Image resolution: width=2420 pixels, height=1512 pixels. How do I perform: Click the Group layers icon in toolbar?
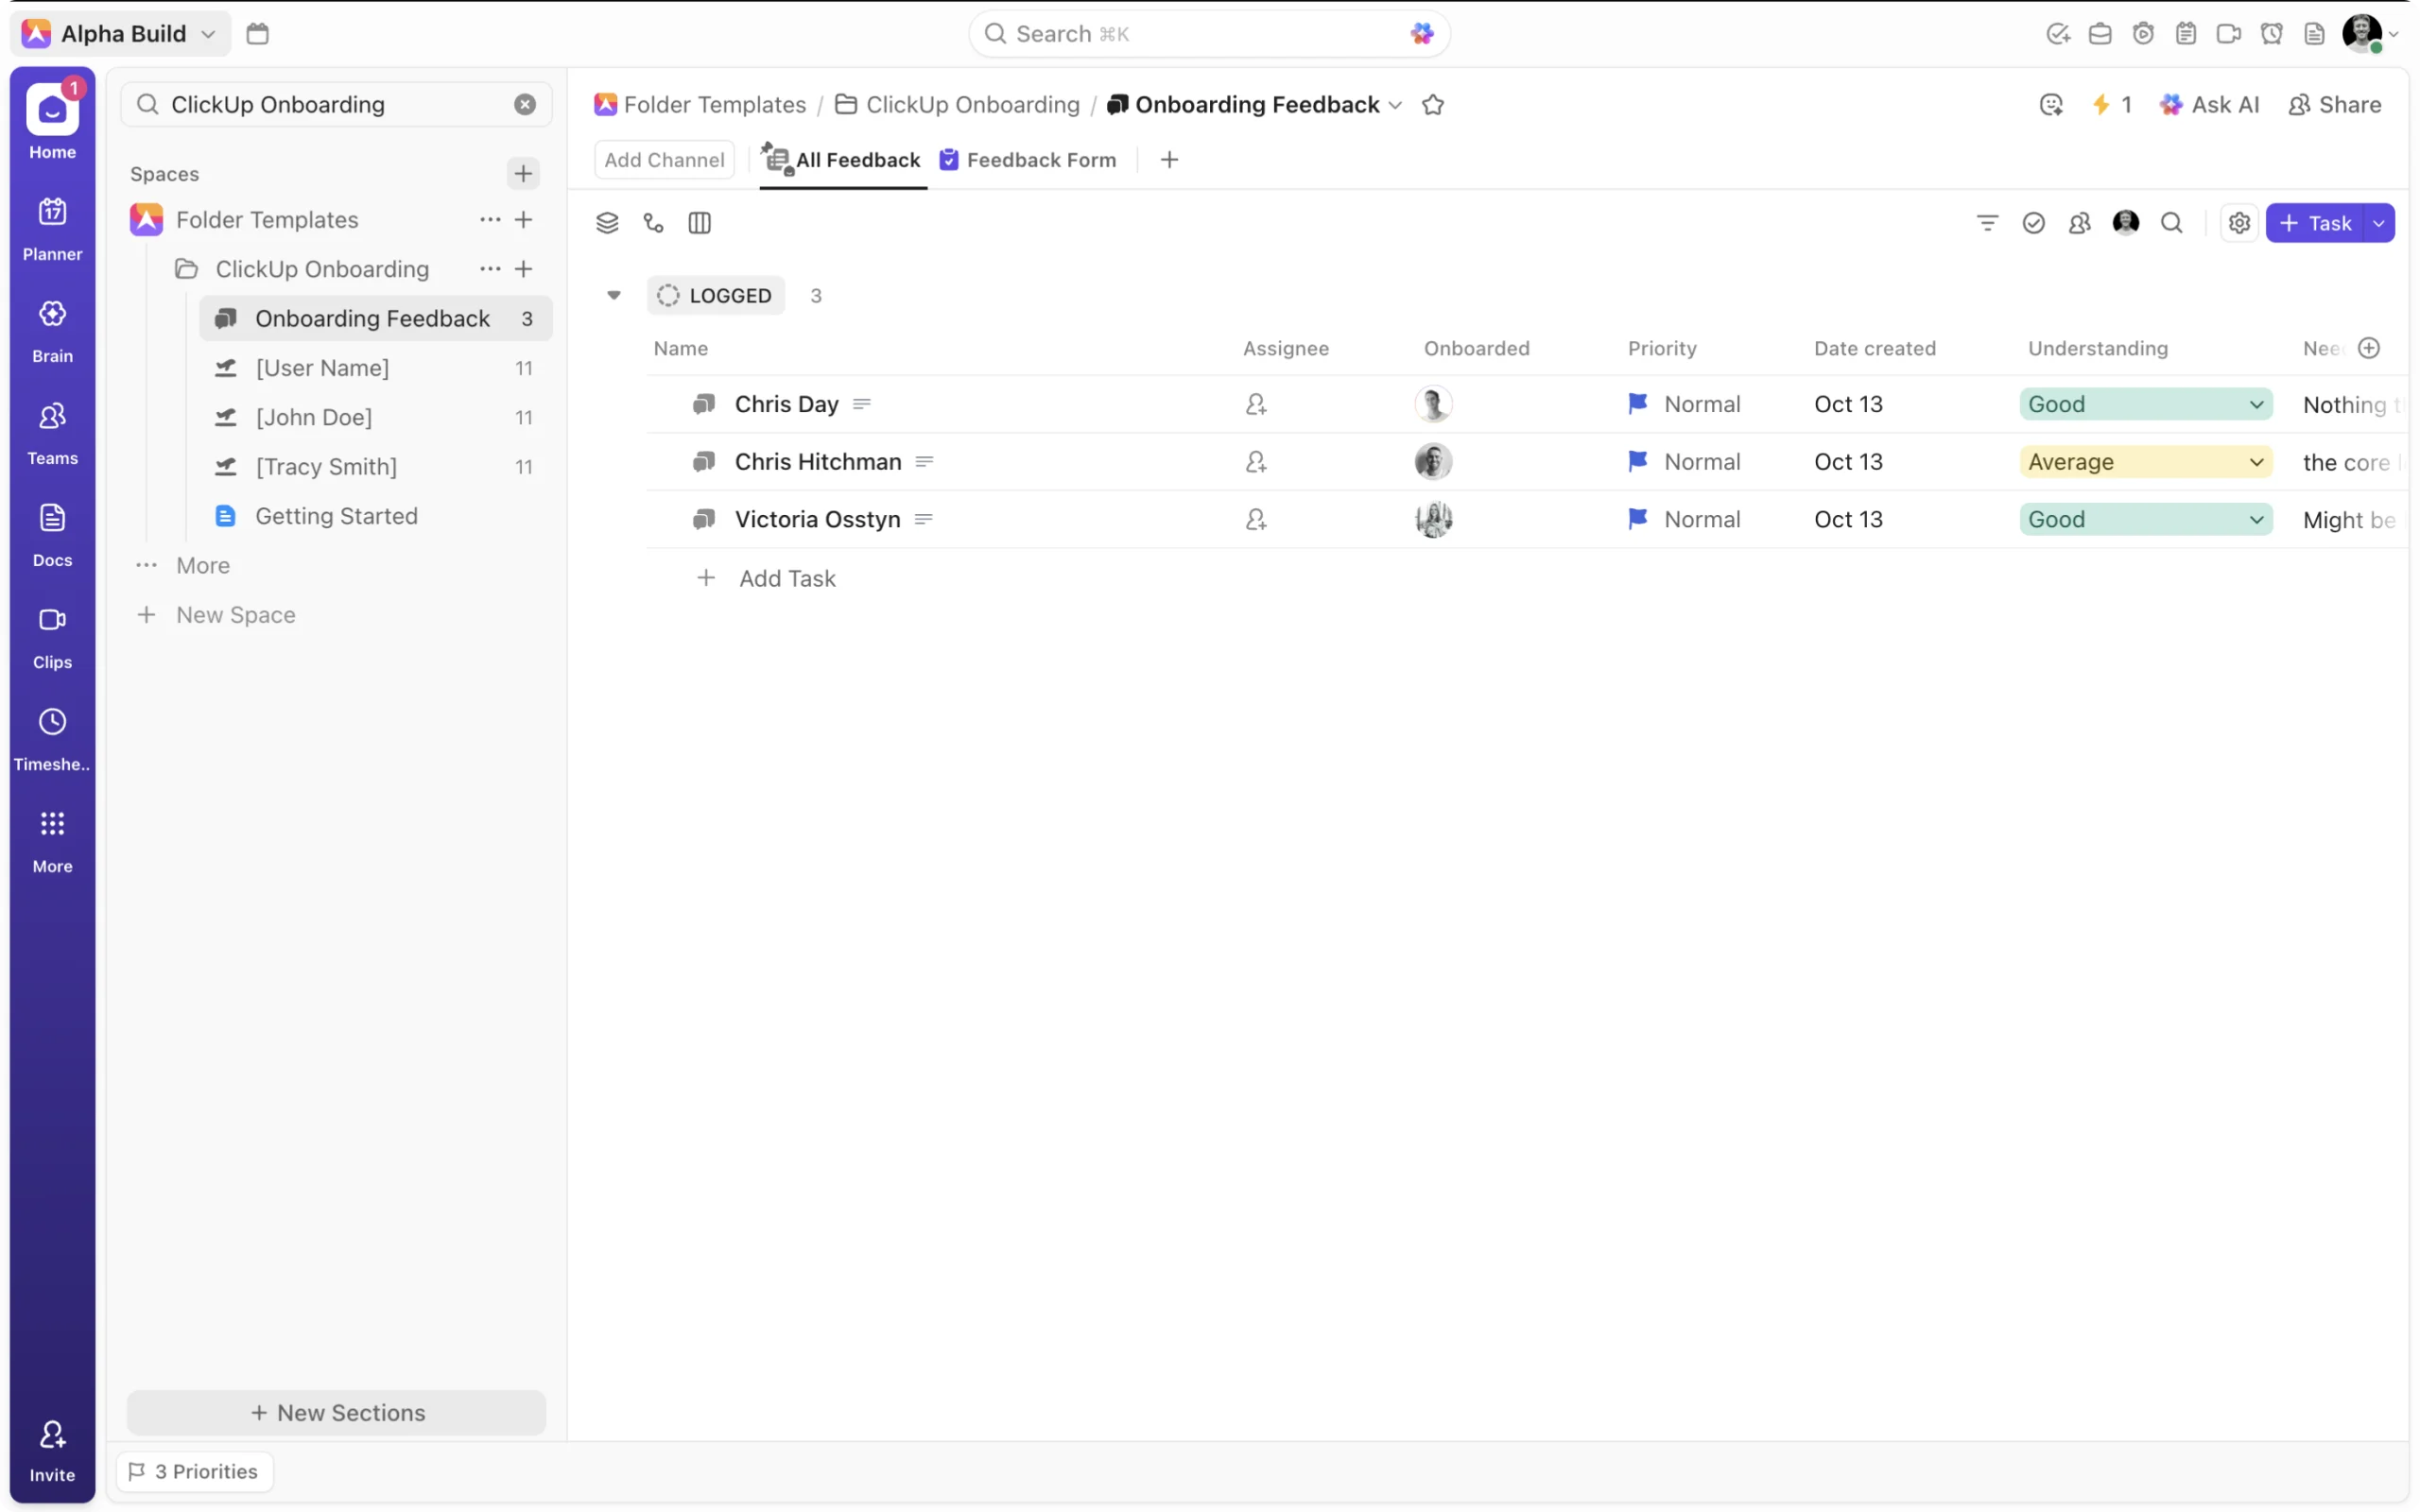(x=607, y=223)
